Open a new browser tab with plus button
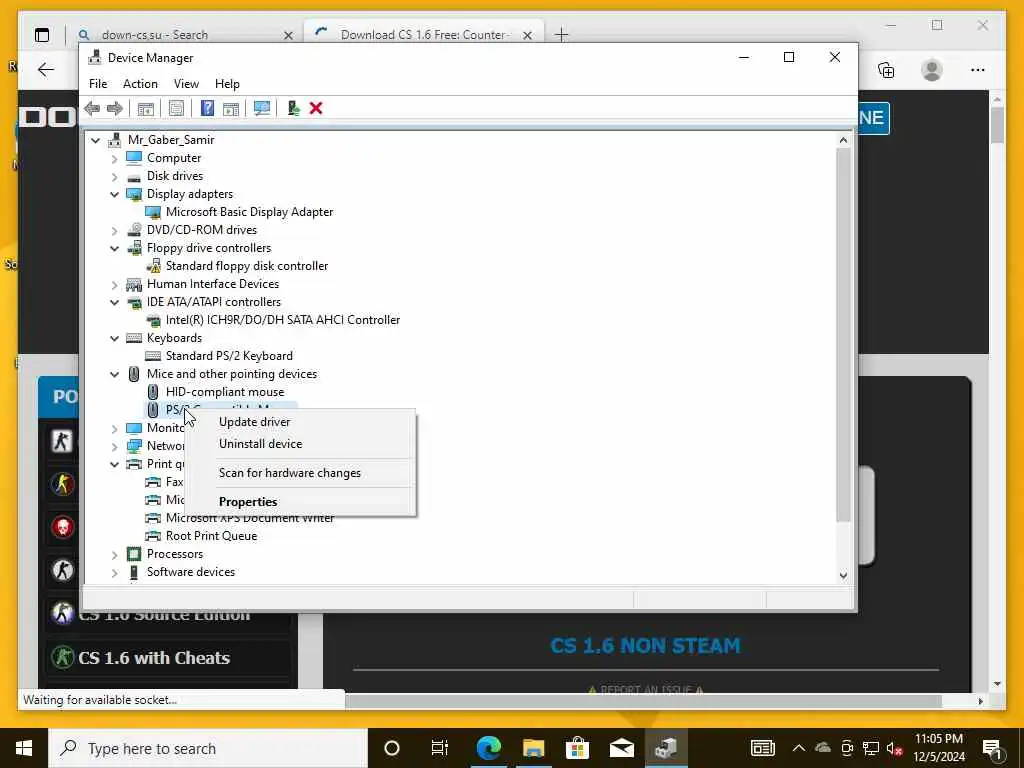1024x768 pixels. point(561,35)
